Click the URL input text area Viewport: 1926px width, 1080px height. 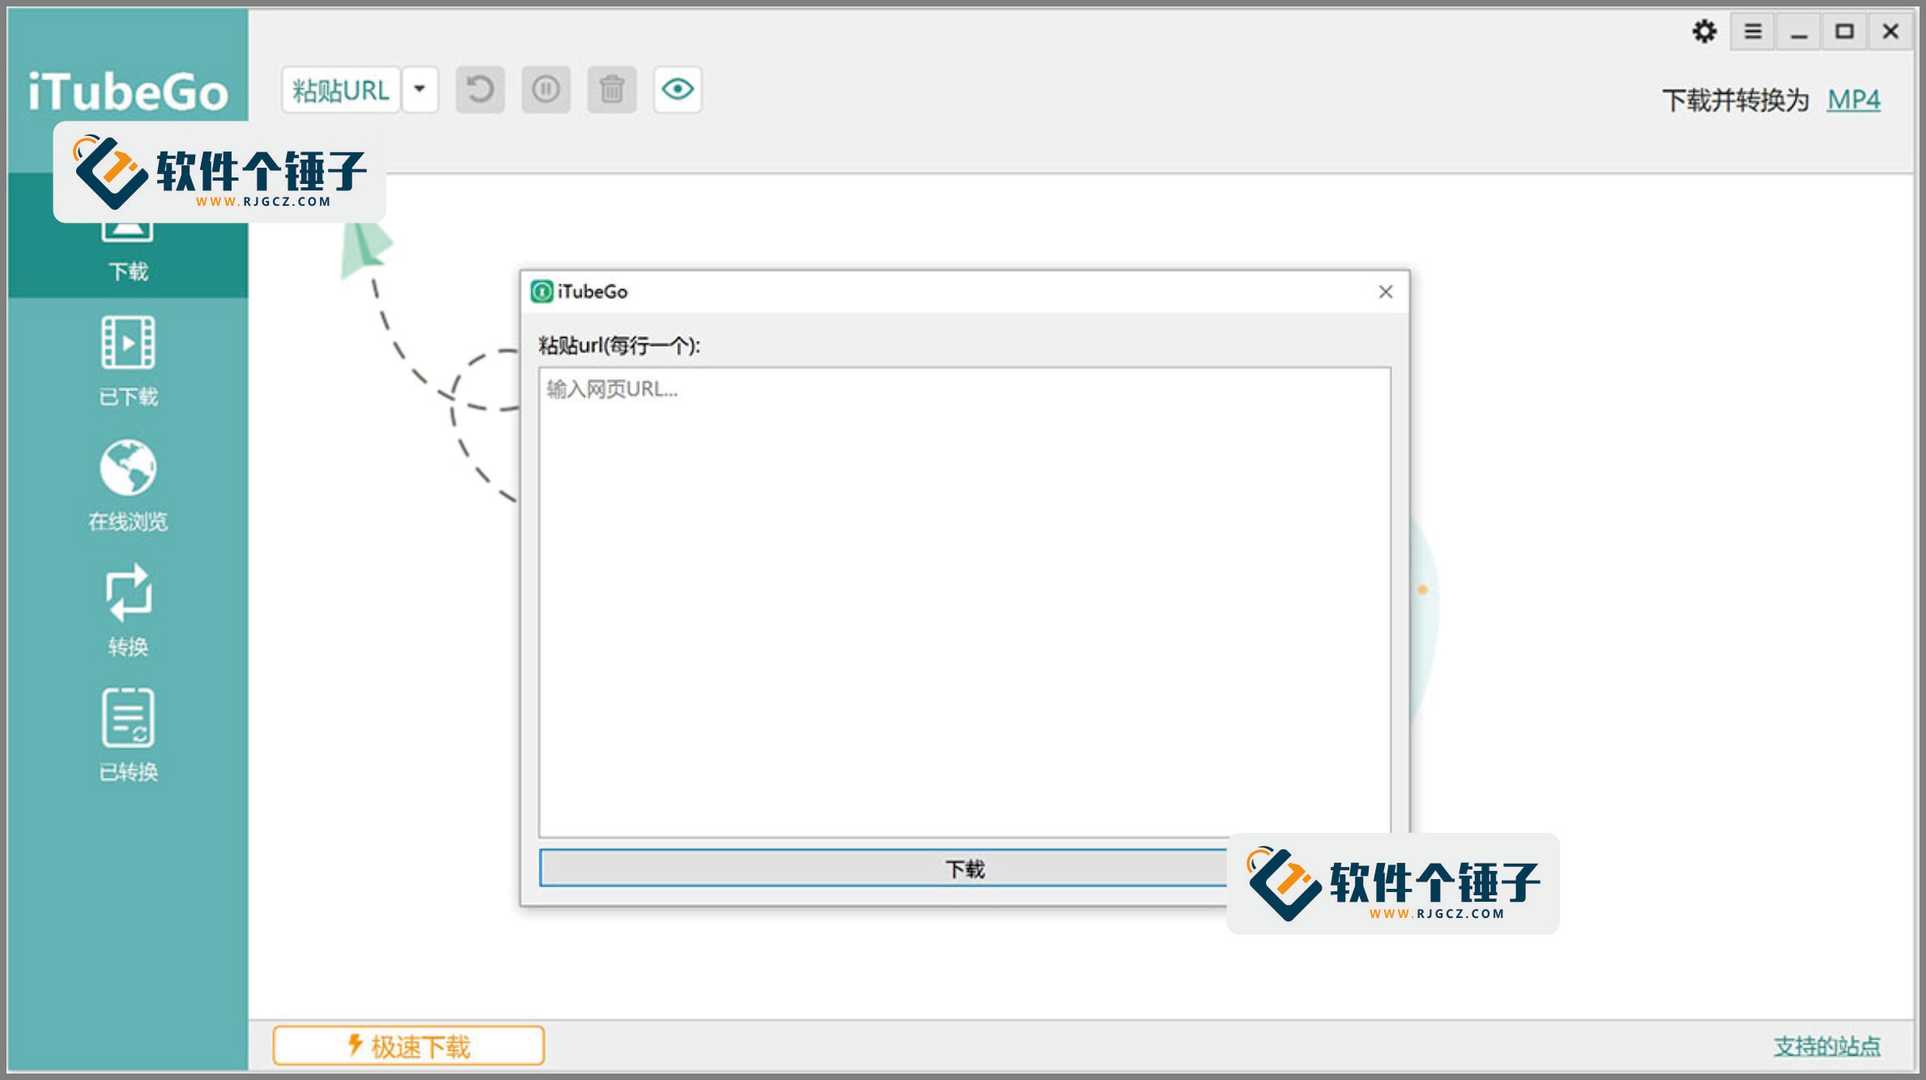coord(965,602)
